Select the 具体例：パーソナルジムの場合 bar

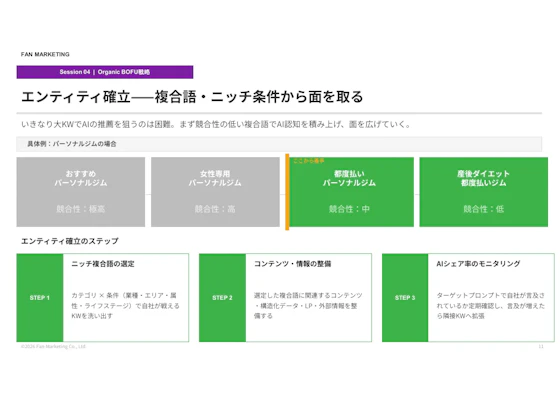[x=279, y=144]
